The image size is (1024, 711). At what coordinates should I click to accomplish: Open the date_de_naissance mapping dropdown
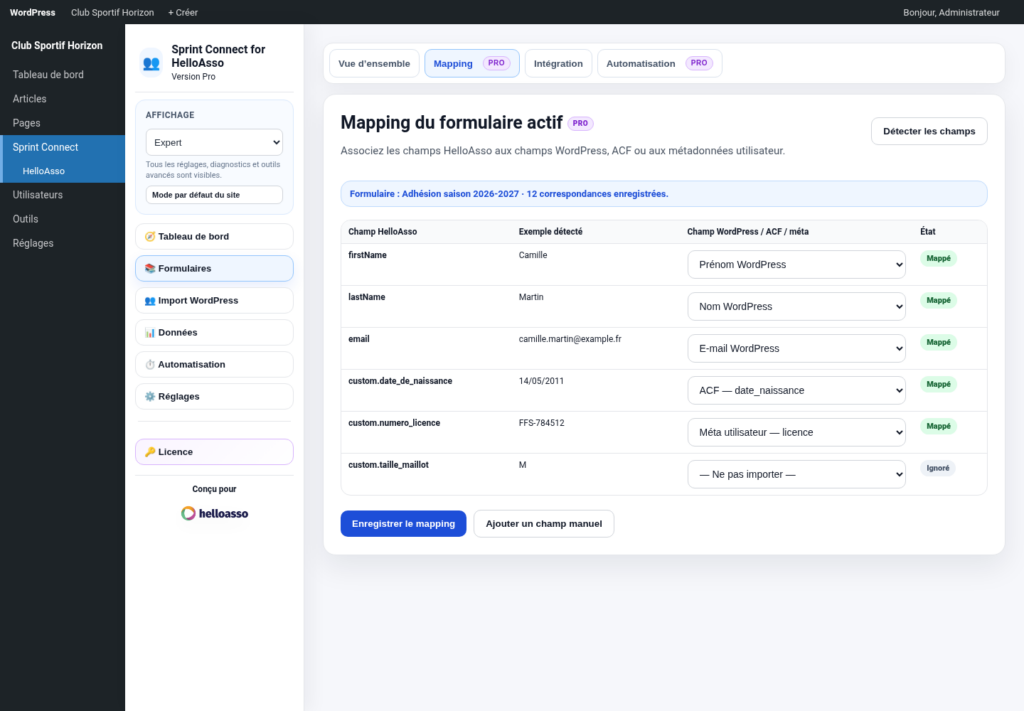[796, 390]
